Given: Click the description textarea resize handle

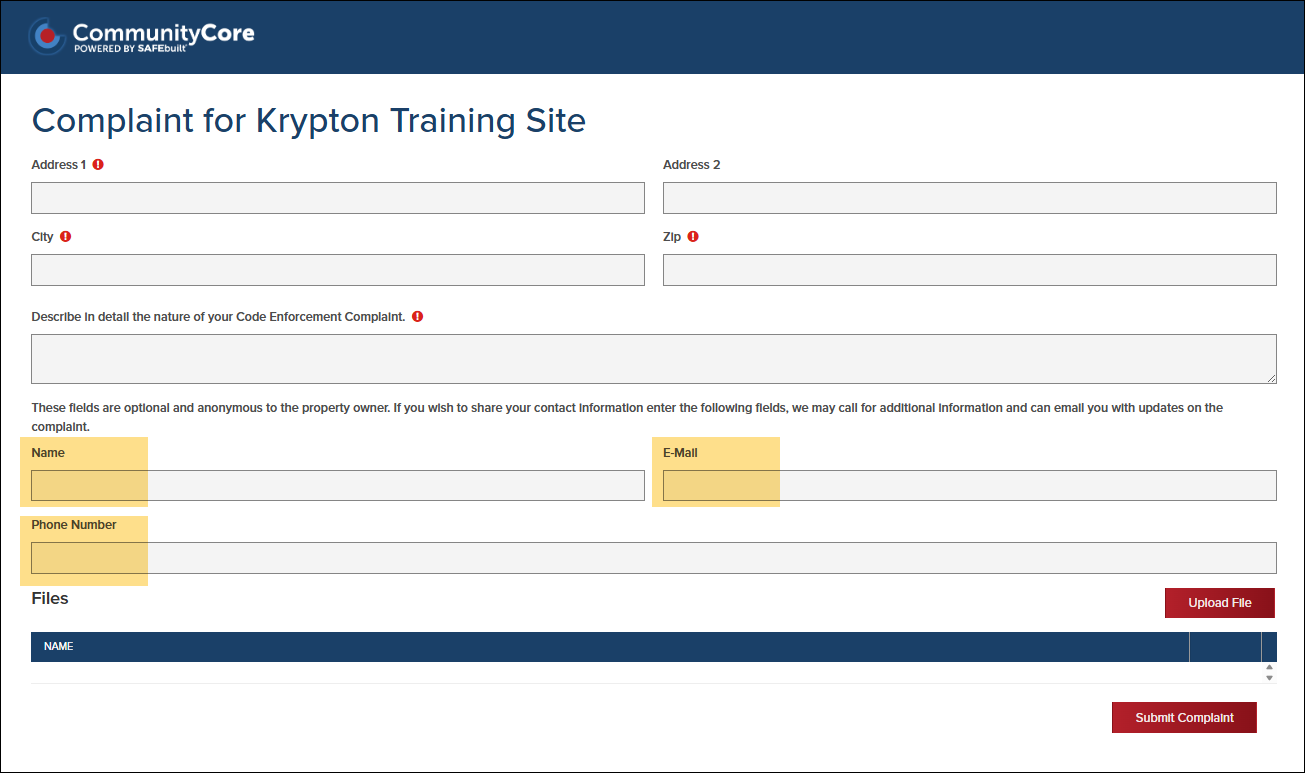Looking at the screenshot, I should 1271,378.
